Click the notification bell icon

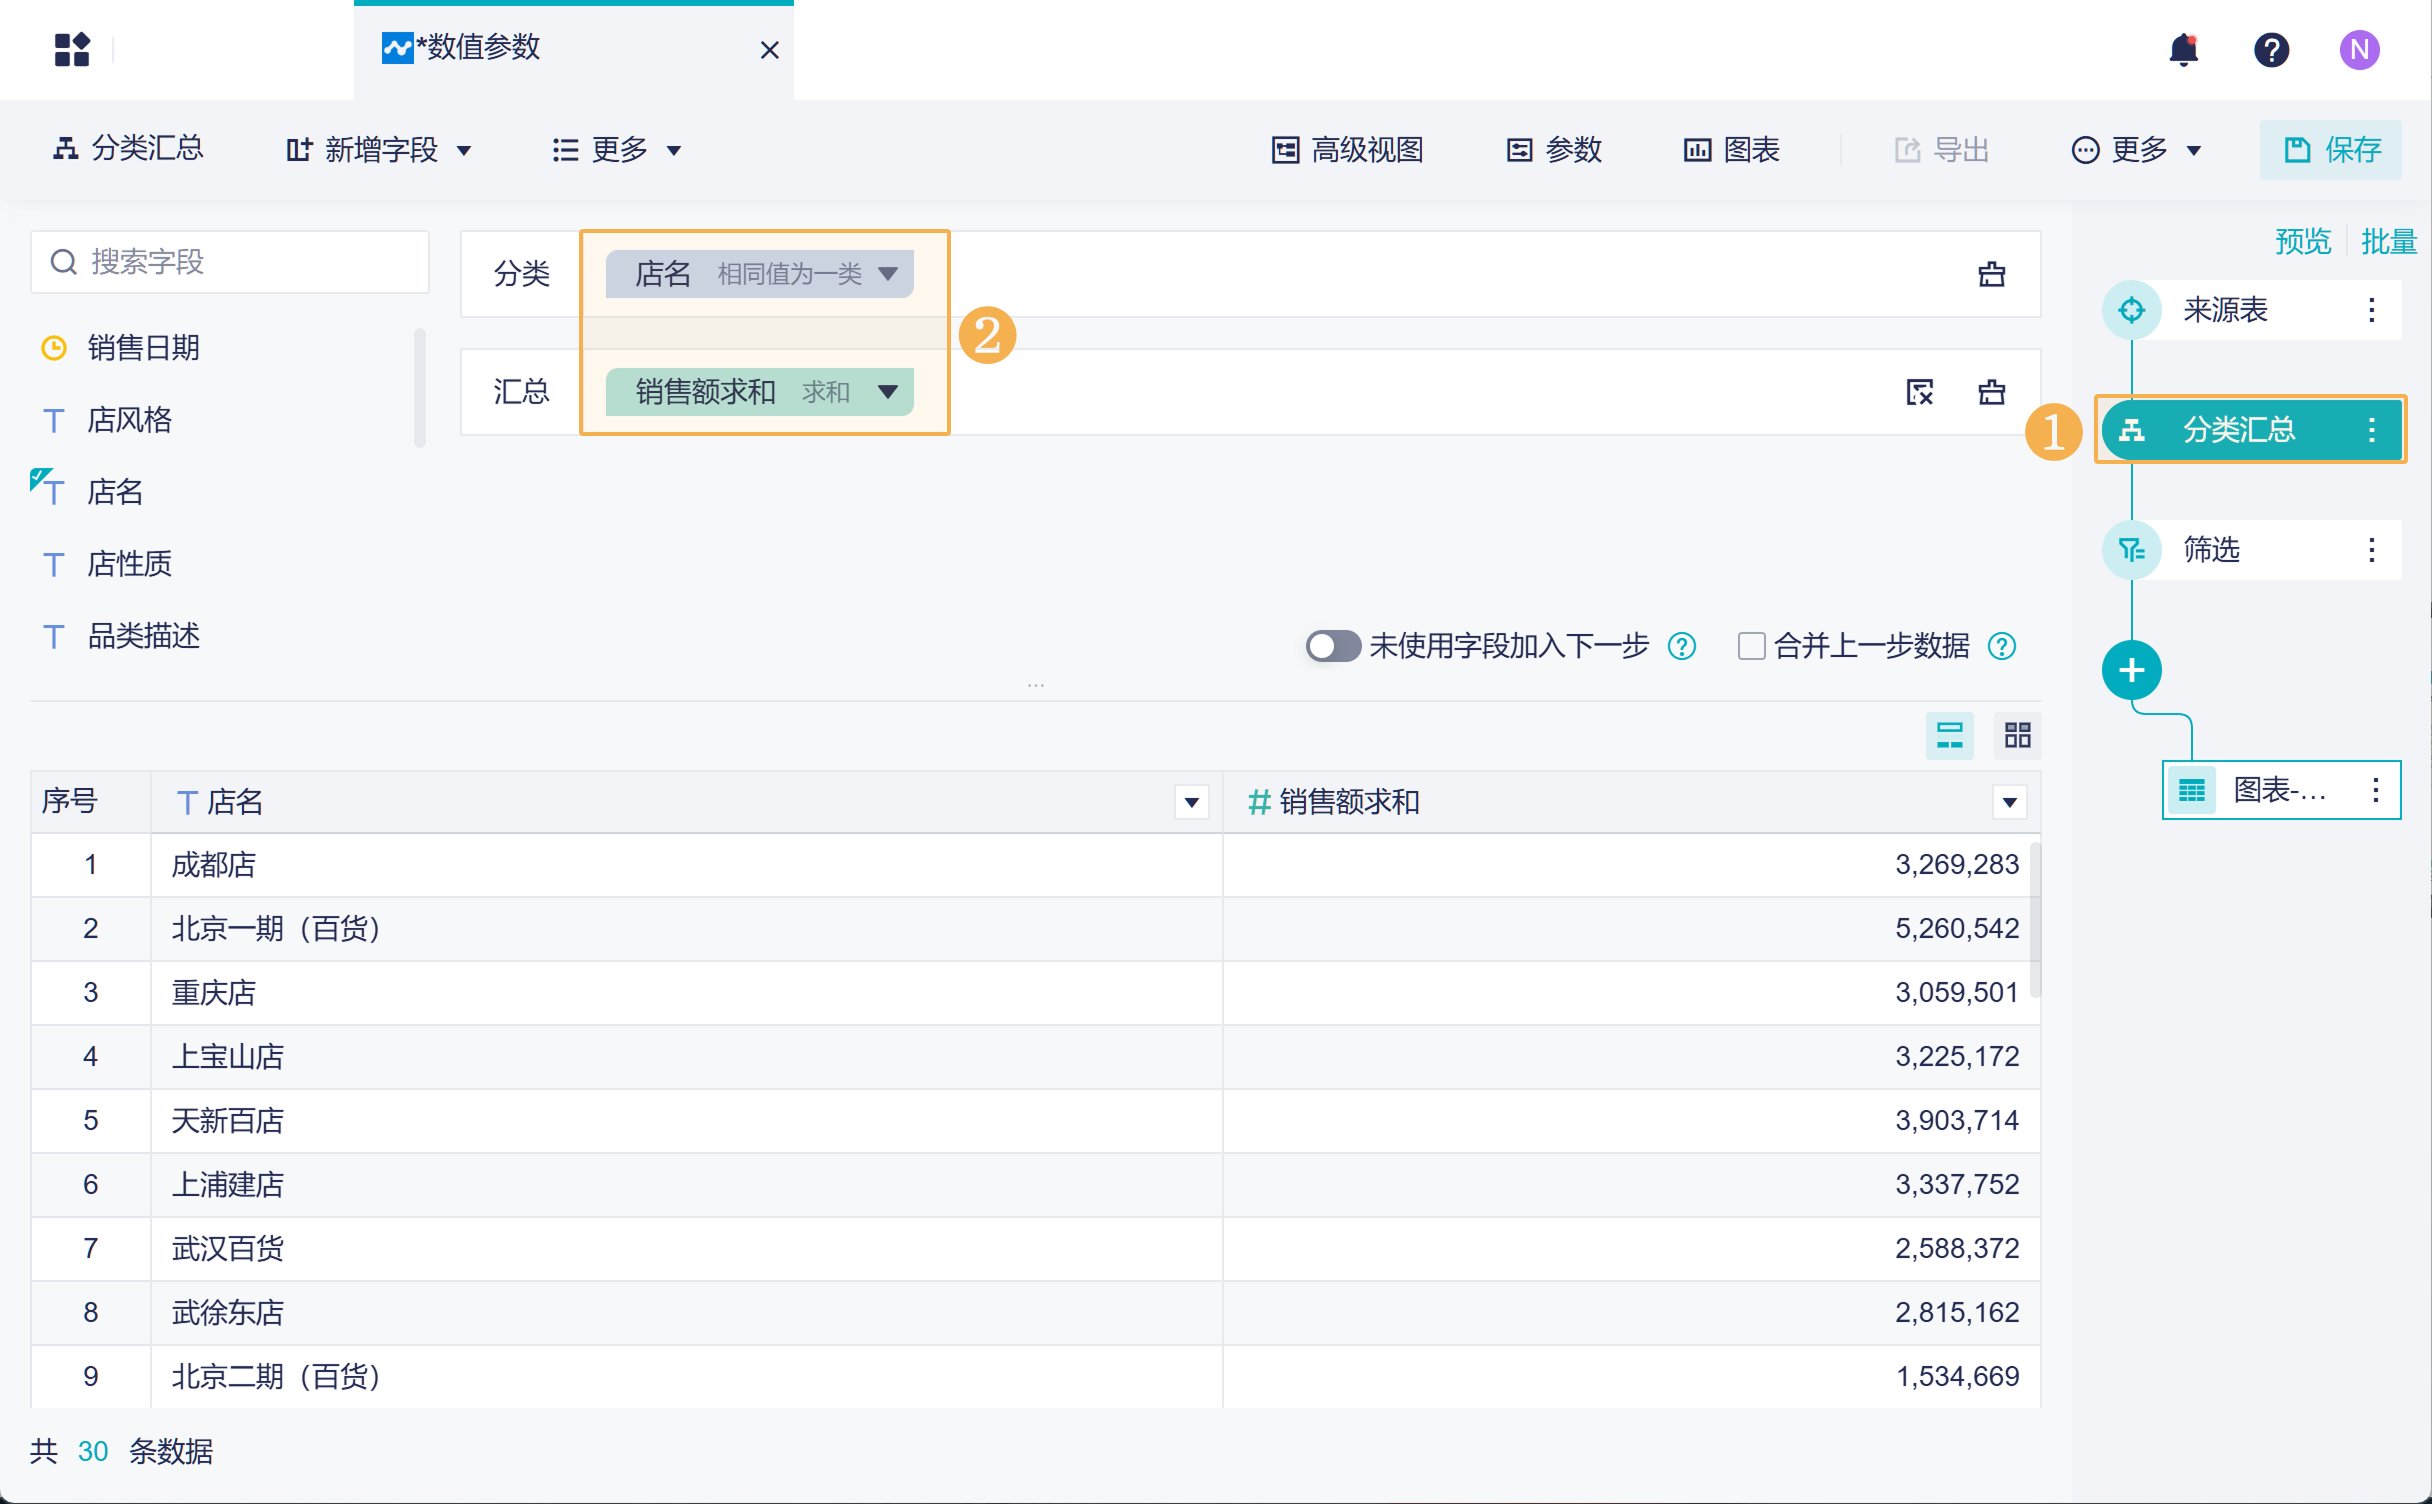point(2183,49)
